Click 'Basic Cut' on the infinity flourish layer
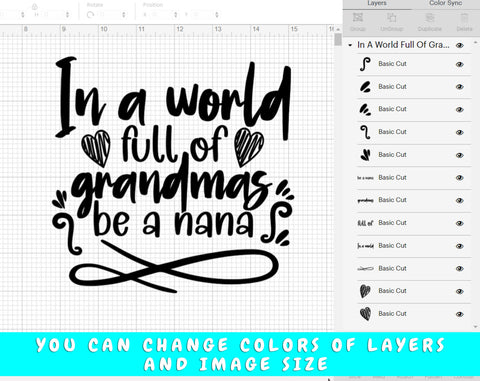Image resolution: width=480 pixels, height=381 pixels. point(392,268)
